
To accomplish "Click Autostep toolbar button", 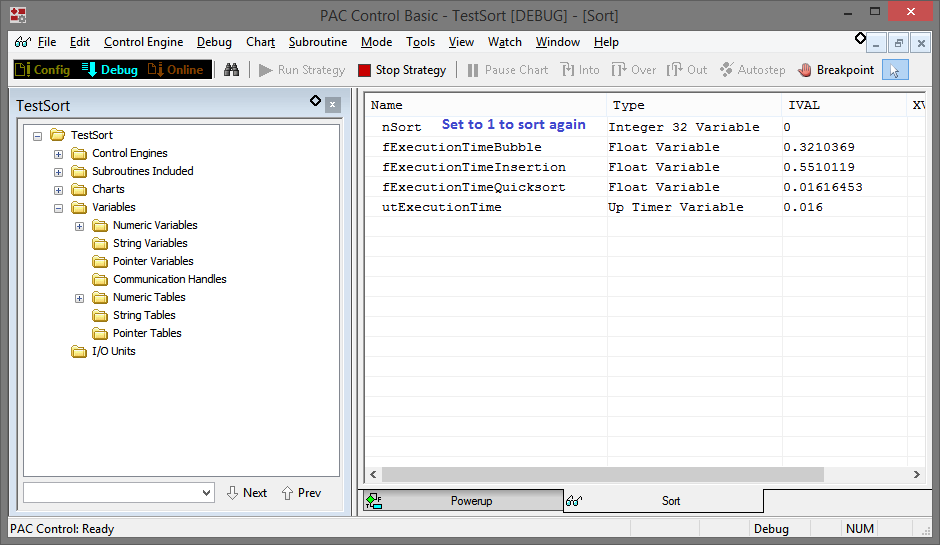I will [x=752, y=70].
